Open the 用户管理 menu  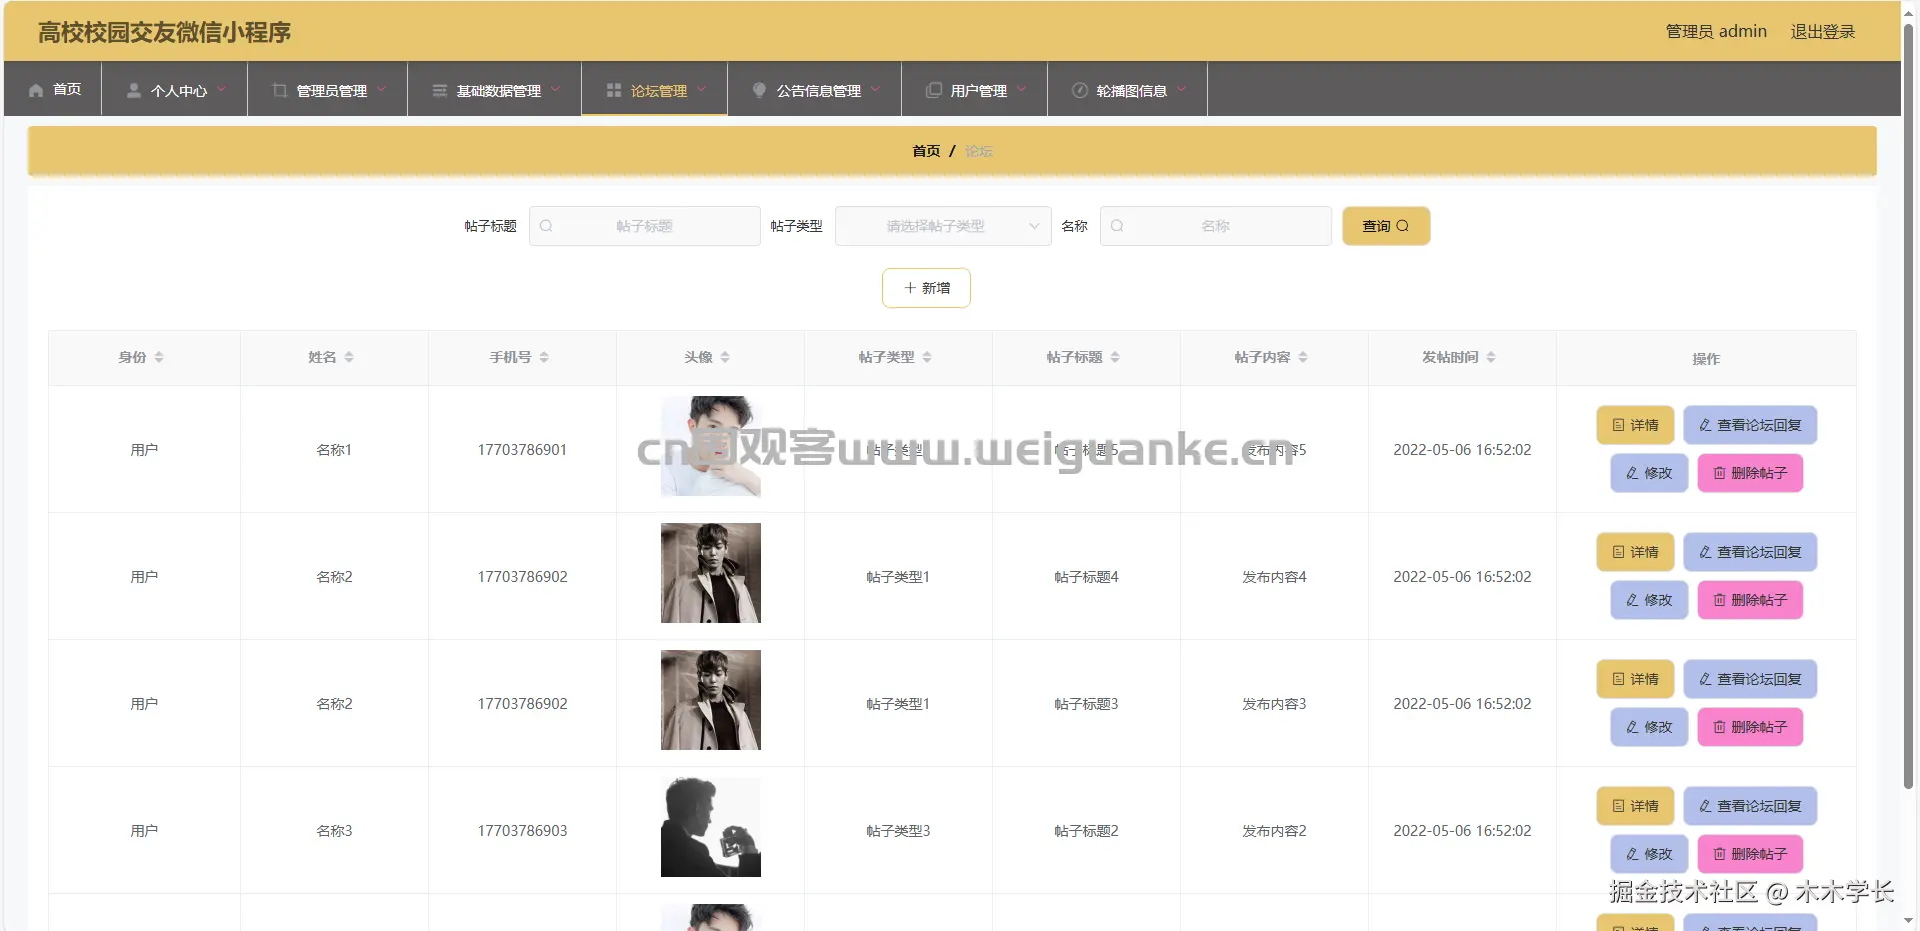[x=975, y=89]
